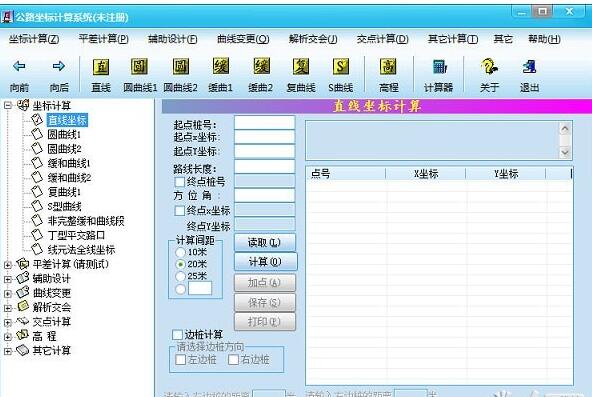This screenshot has width=592, height=397.
Task: Click the 向前 arrow icon
Action: tap(19, 66)
